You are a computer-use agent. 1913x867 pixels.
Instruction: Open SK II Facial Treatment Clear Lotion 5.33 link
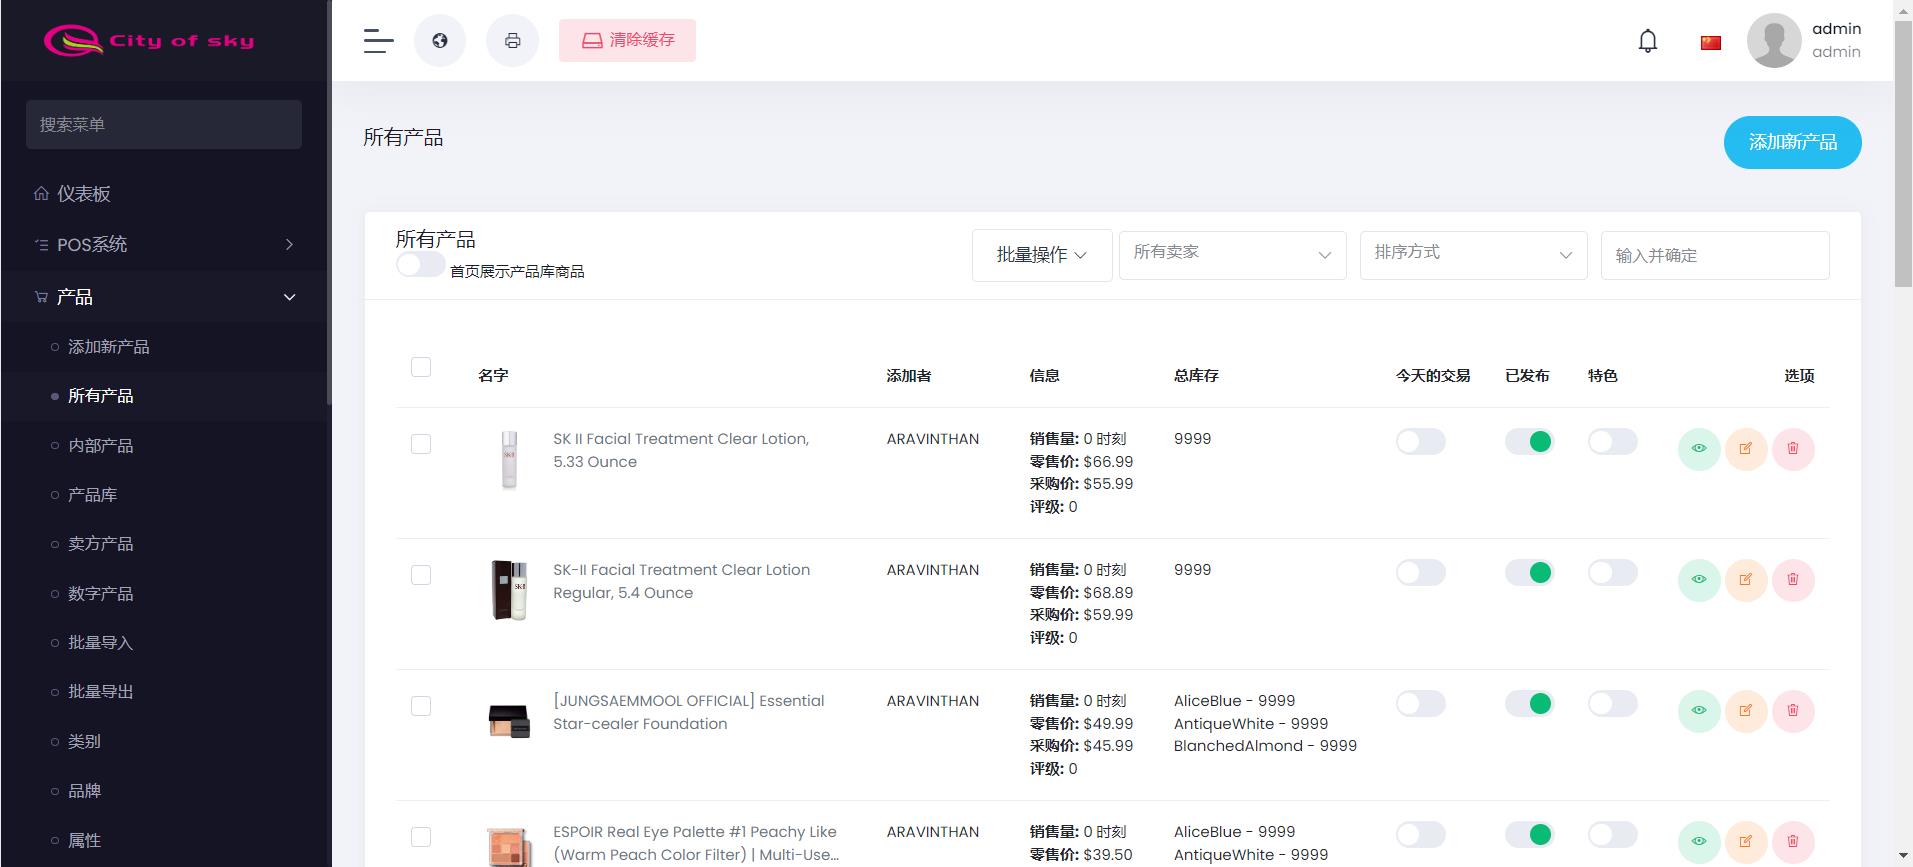click(681, 450)
